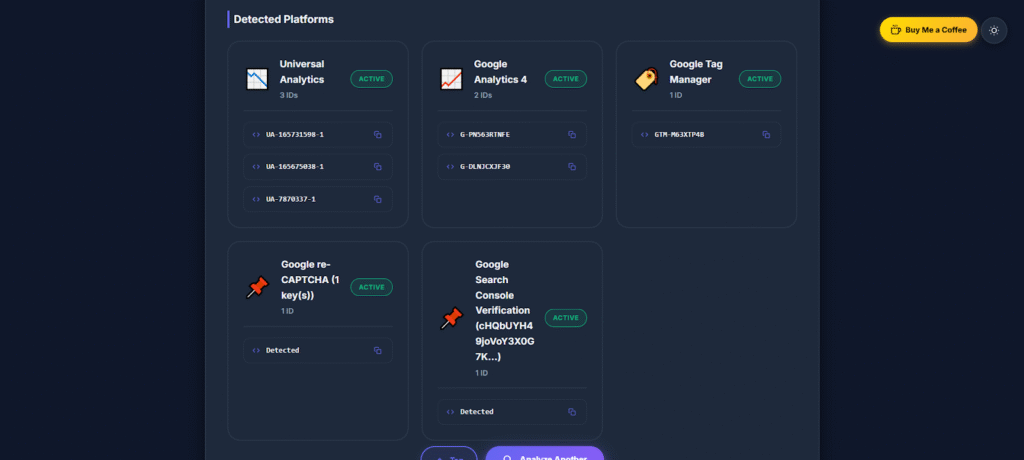Click the Detected Platforms section heading
Image resolution: width=1024 pixels, height=460 pixels.
[283, 19]
